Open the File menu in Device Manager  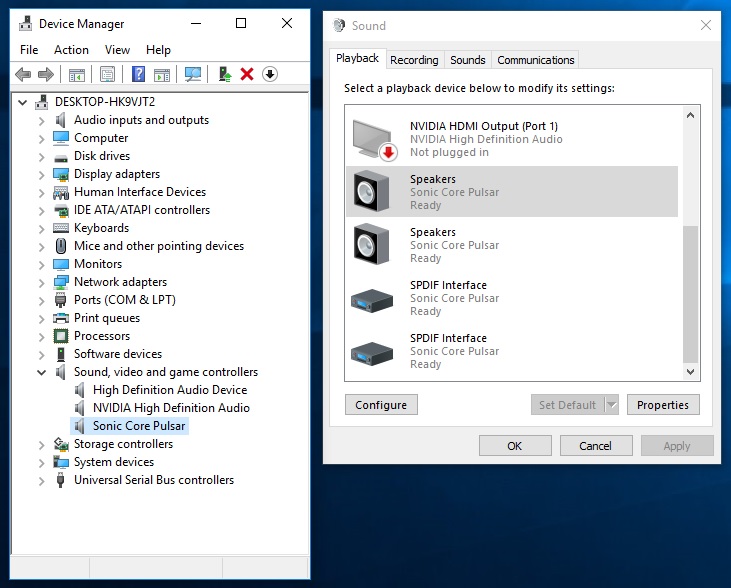point(29,50)
